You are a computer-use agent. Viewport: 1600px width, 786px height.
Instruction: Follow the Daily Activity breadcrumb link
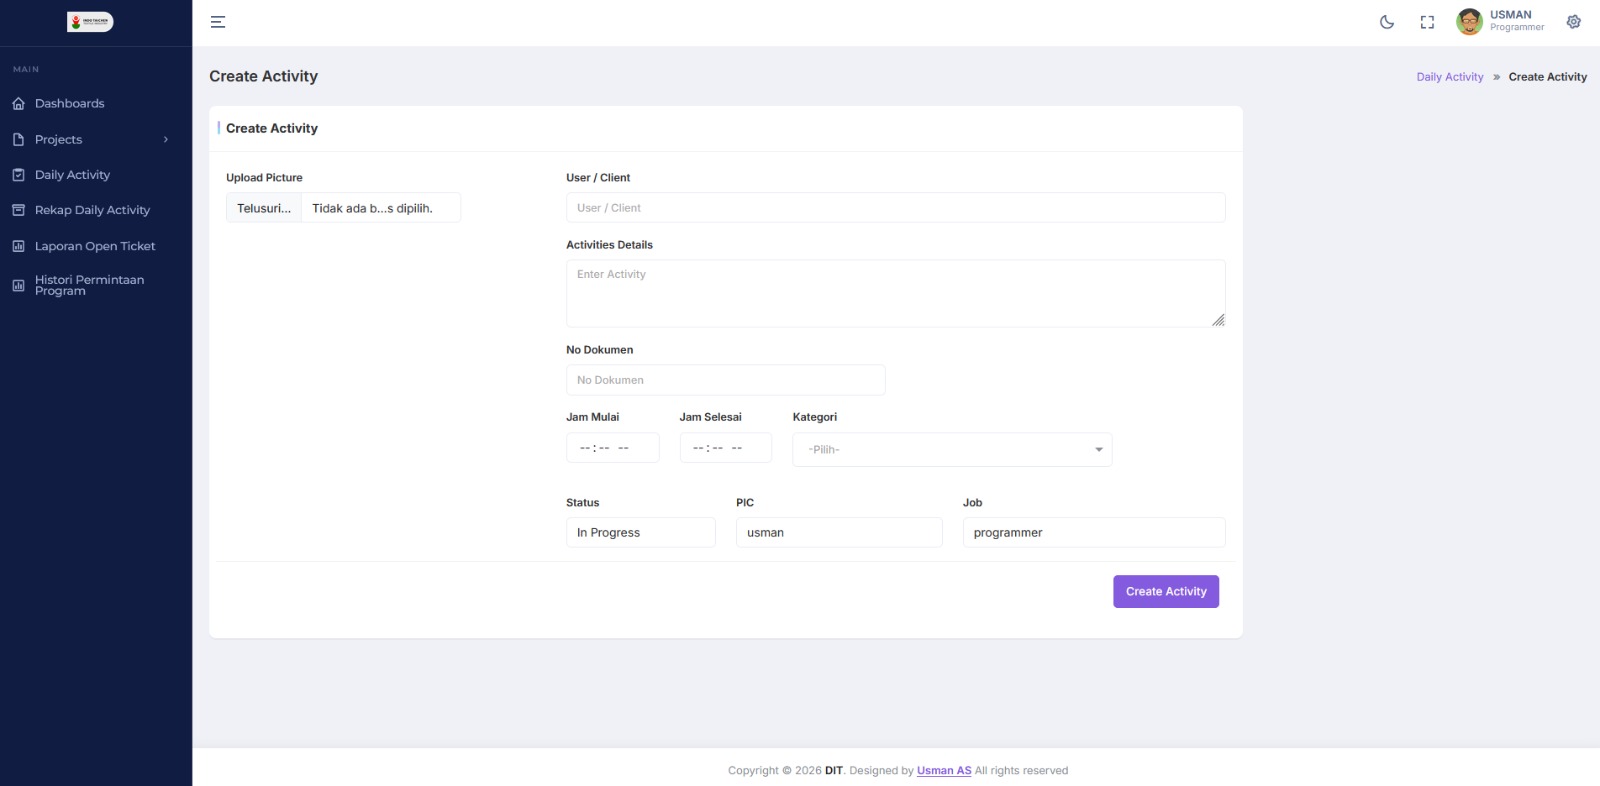pyautogui.click(x=1450, y=77)
